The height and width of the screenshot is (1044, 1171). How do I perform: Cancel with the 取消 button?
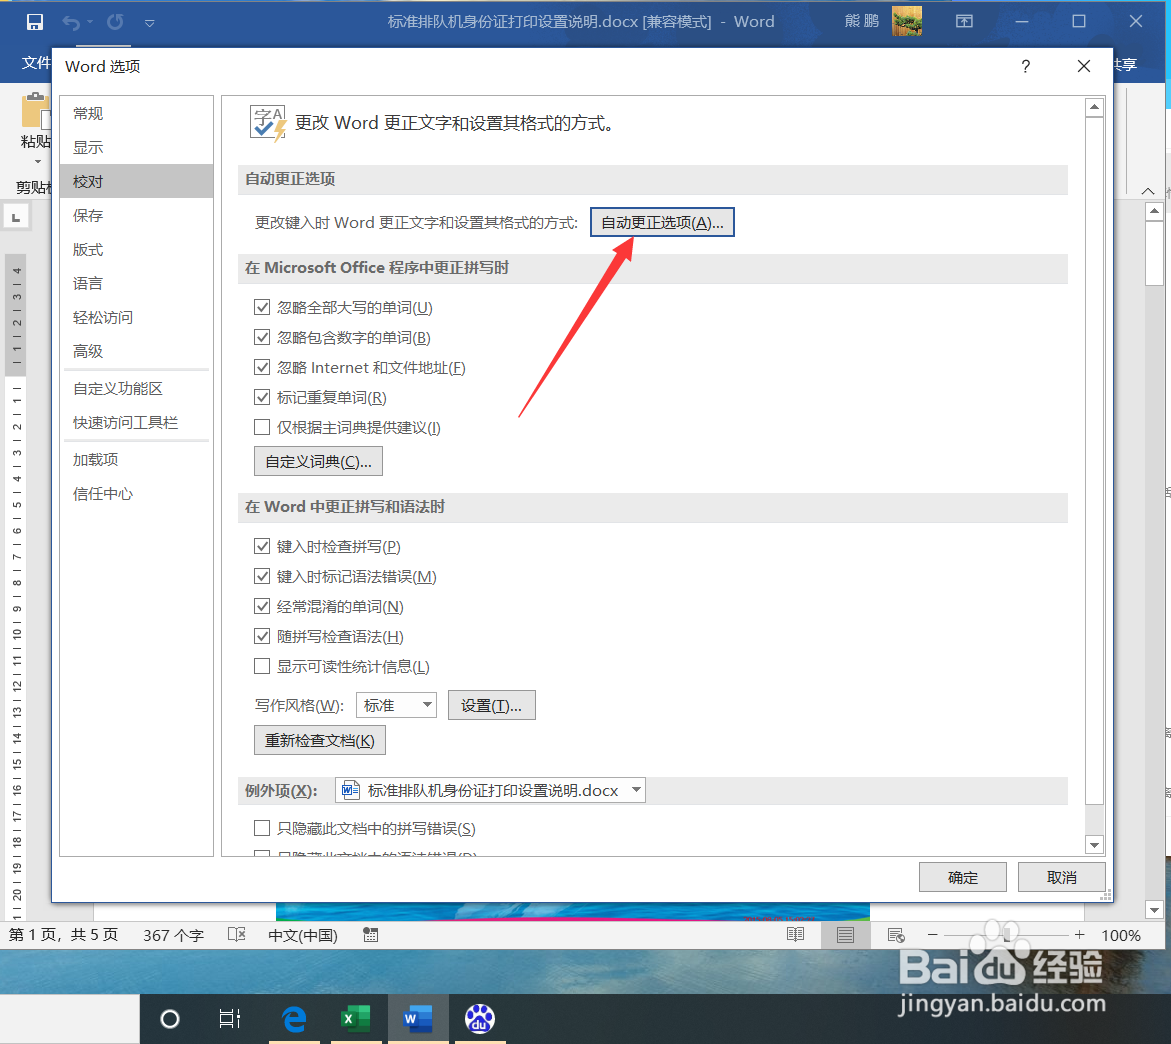[1061, 877]
